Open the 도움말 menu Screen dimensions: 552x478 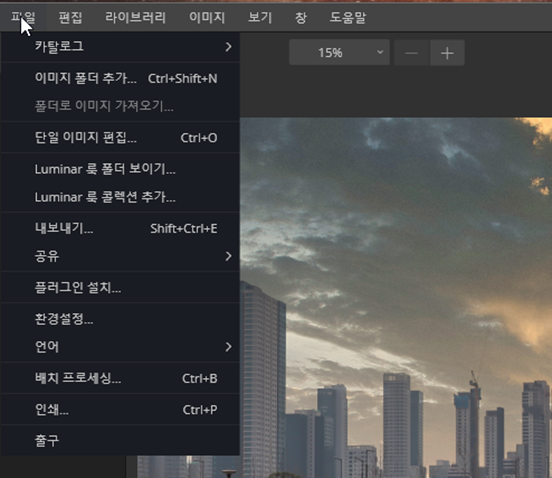tap(348, 18)
